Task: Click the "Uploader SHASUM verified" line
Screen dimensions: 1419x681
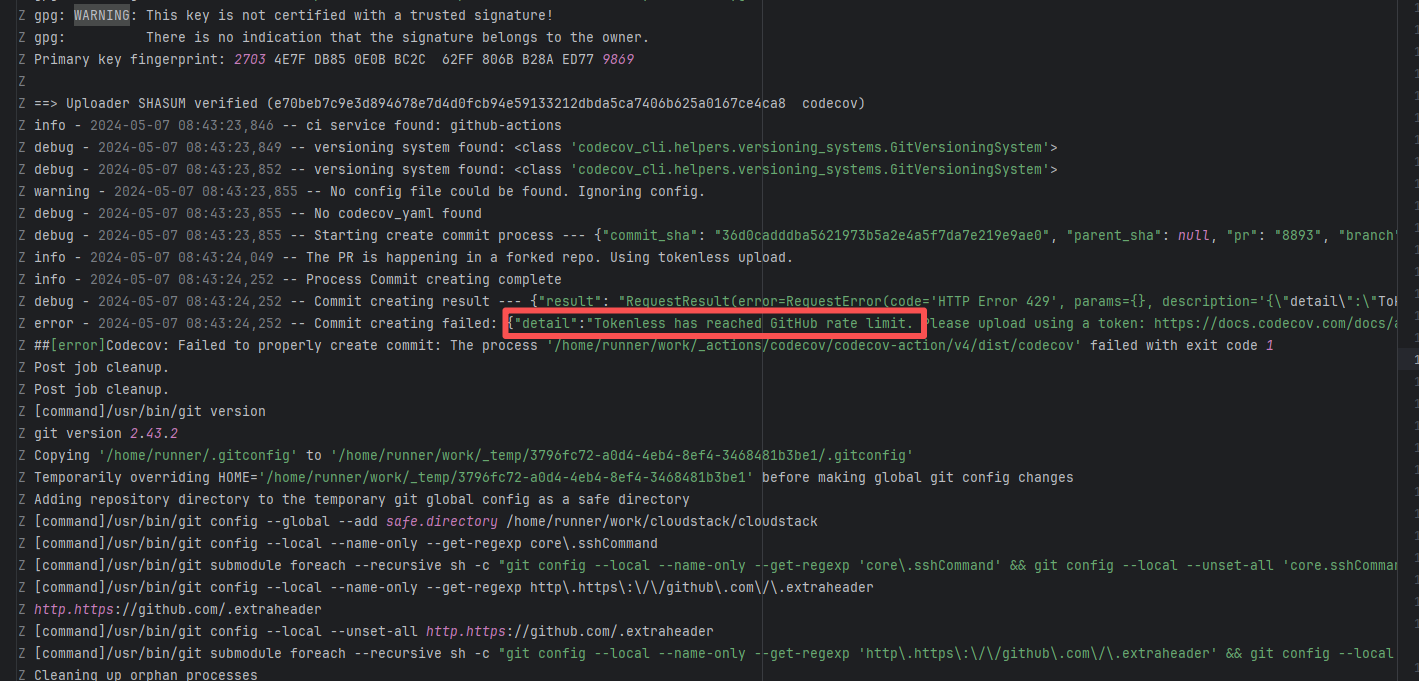Action: coord(449,104)
